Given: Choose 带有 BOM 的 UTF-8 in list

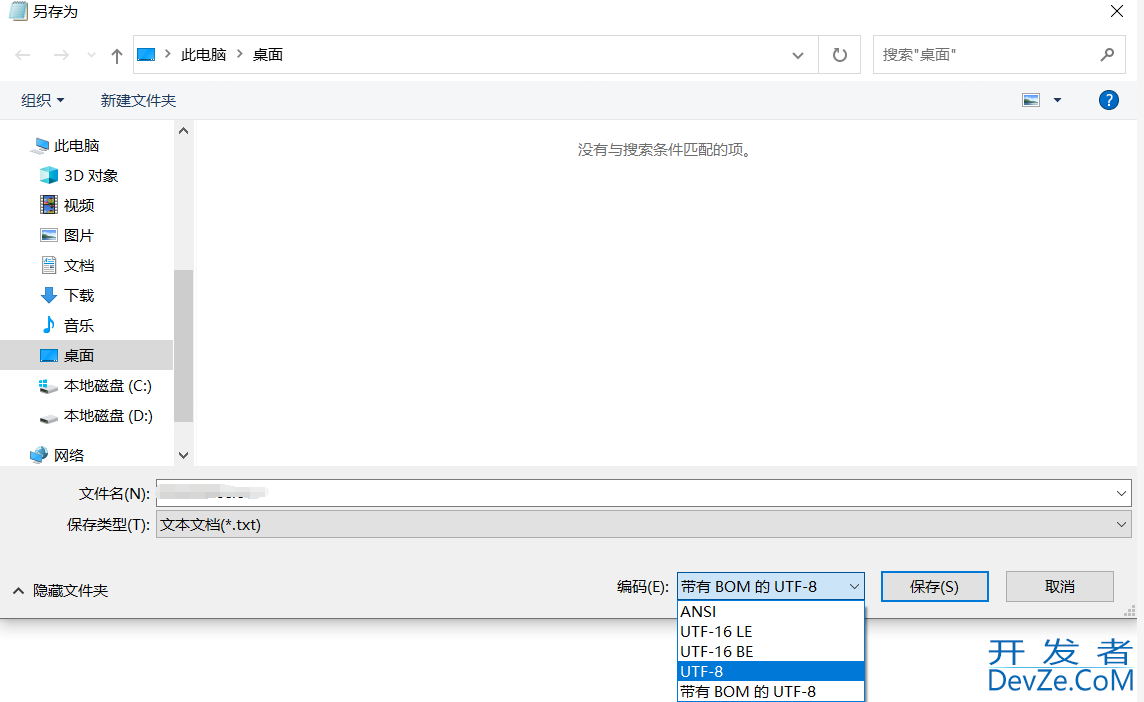Looking at the screenshot, I should pyautogui.click(x=770, y=691).
